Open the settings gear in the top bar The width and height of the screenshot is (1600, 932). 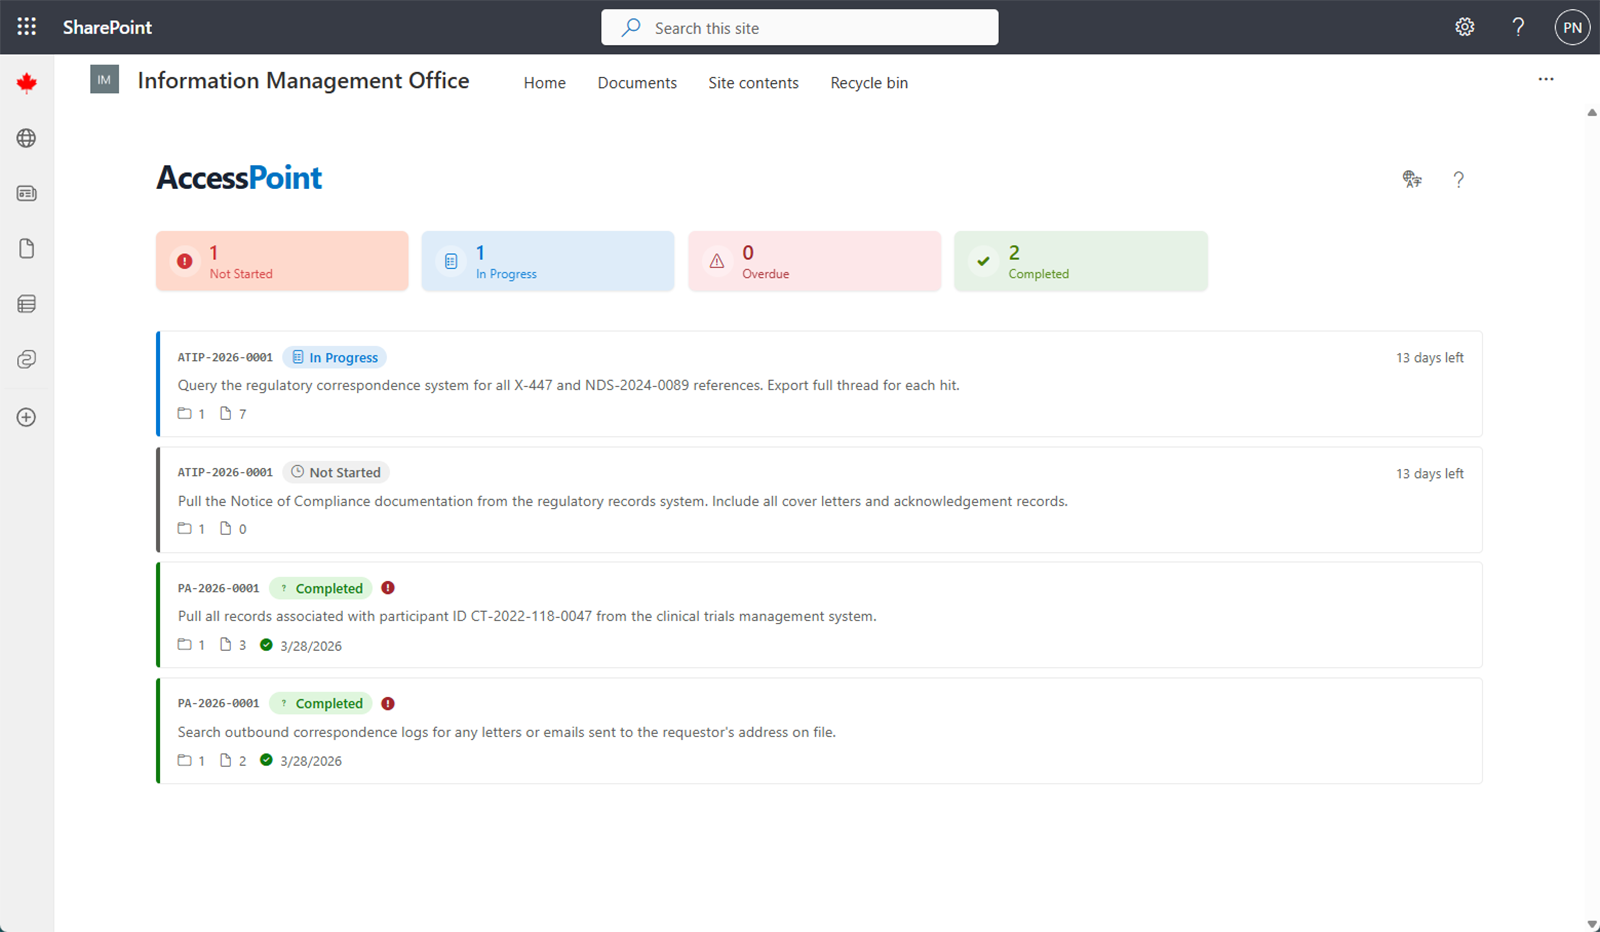coord(1464,27)
